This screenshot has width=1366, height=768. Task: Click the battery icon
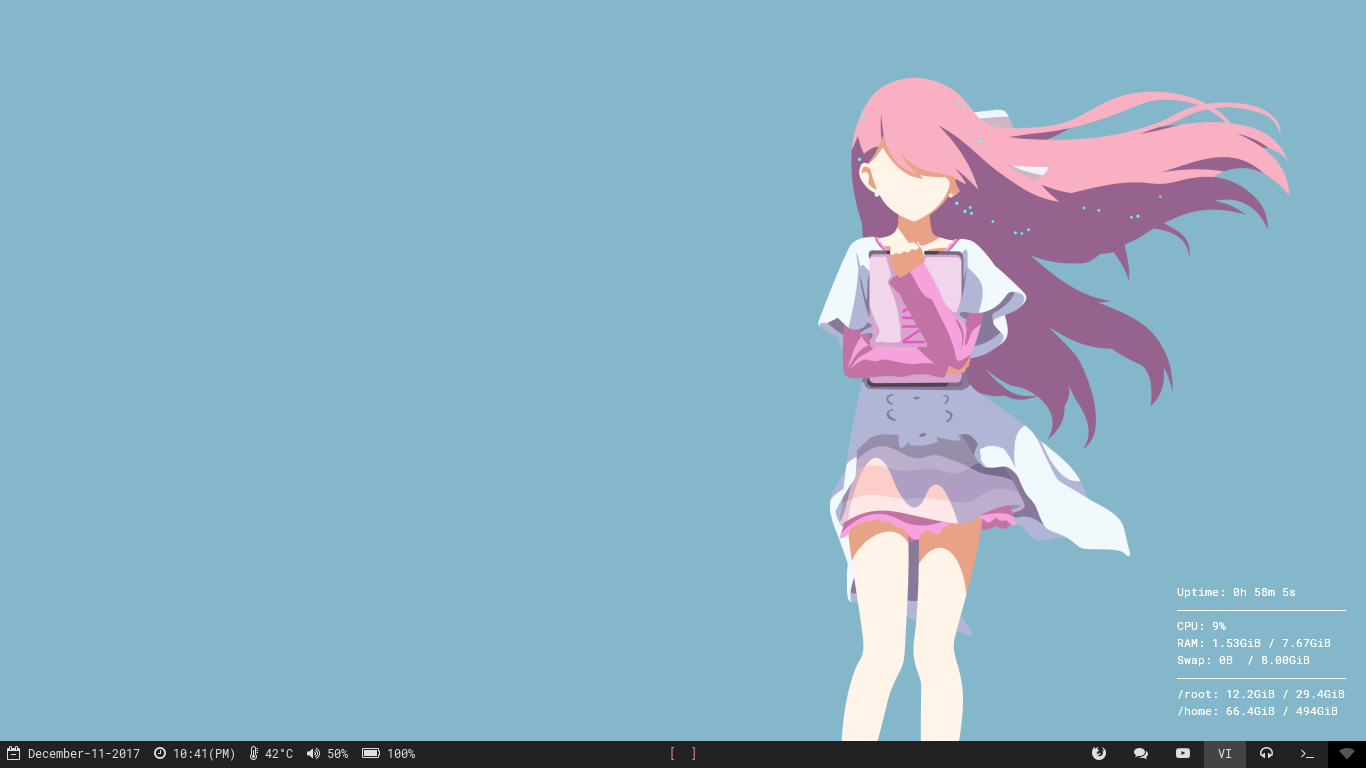coord(371,753)
